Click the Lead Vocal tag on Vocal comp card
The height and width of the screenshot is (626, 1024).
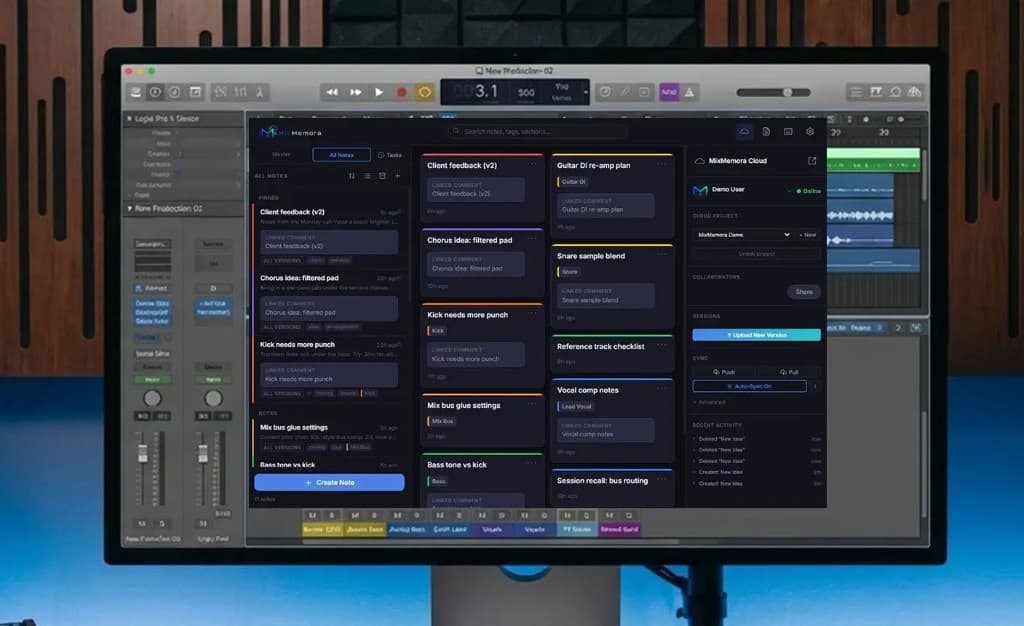coord(575,407)
